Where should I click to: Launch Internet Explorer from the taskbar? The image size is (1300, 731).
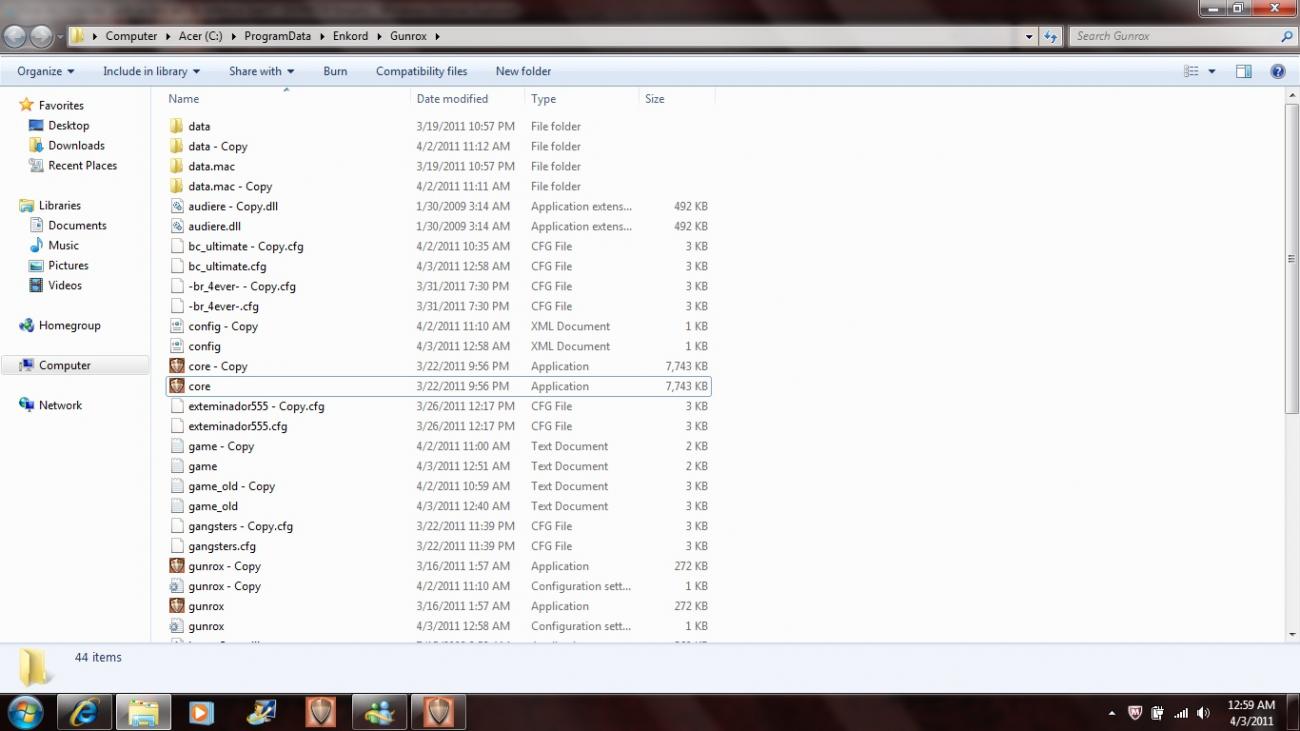click(x=84, y=712)
